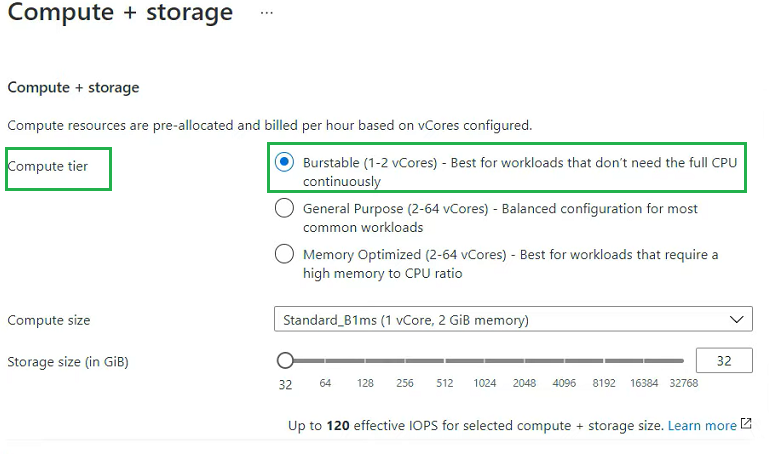This screenshot has width=769, height=454.
Task: Open the Learn more link
Action: tap(702, 425)
